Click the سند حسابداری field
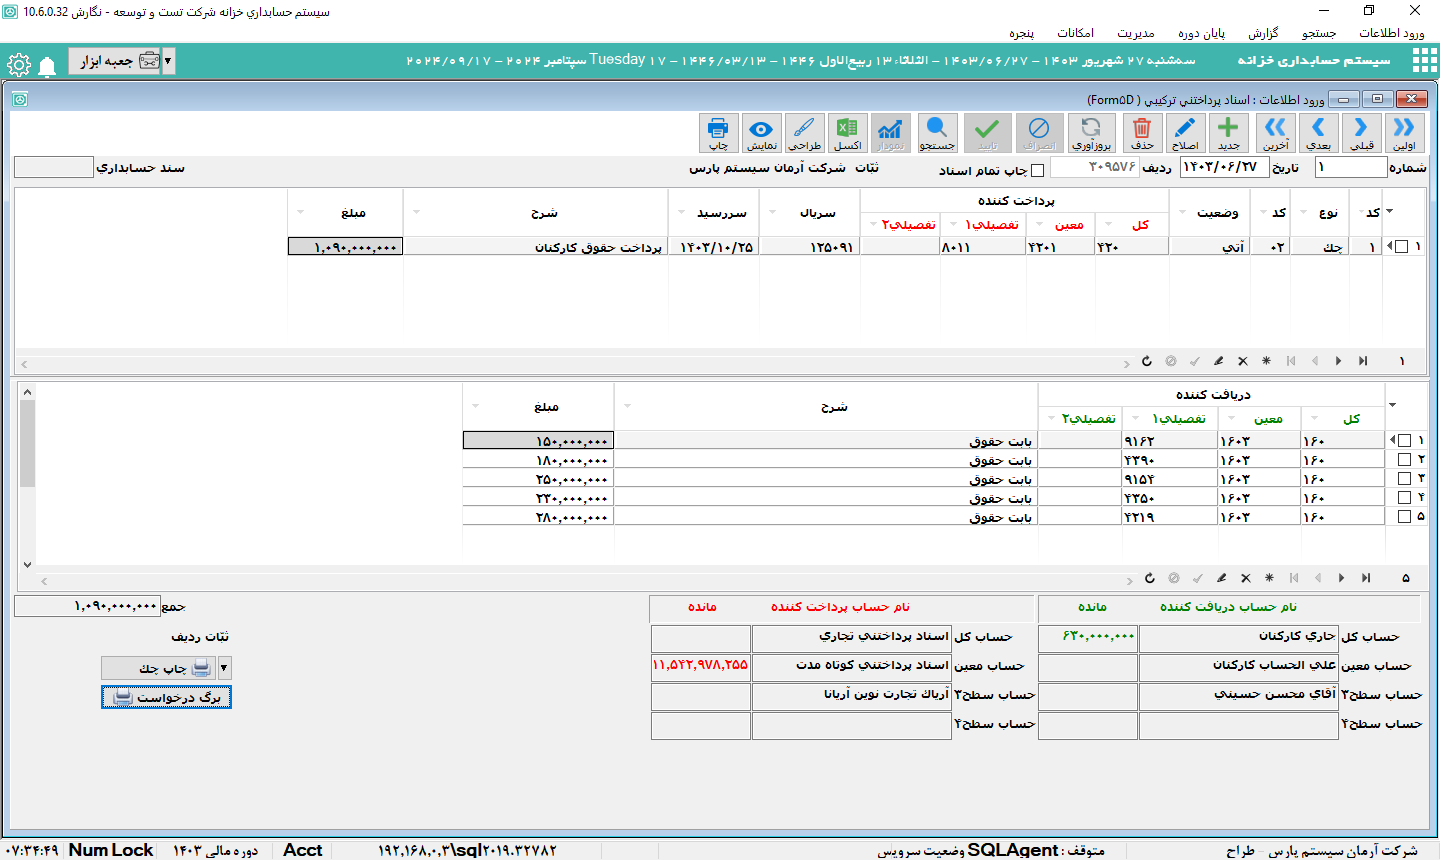The height and width of the screenshot is (860, 1441). tap(54, 167)
